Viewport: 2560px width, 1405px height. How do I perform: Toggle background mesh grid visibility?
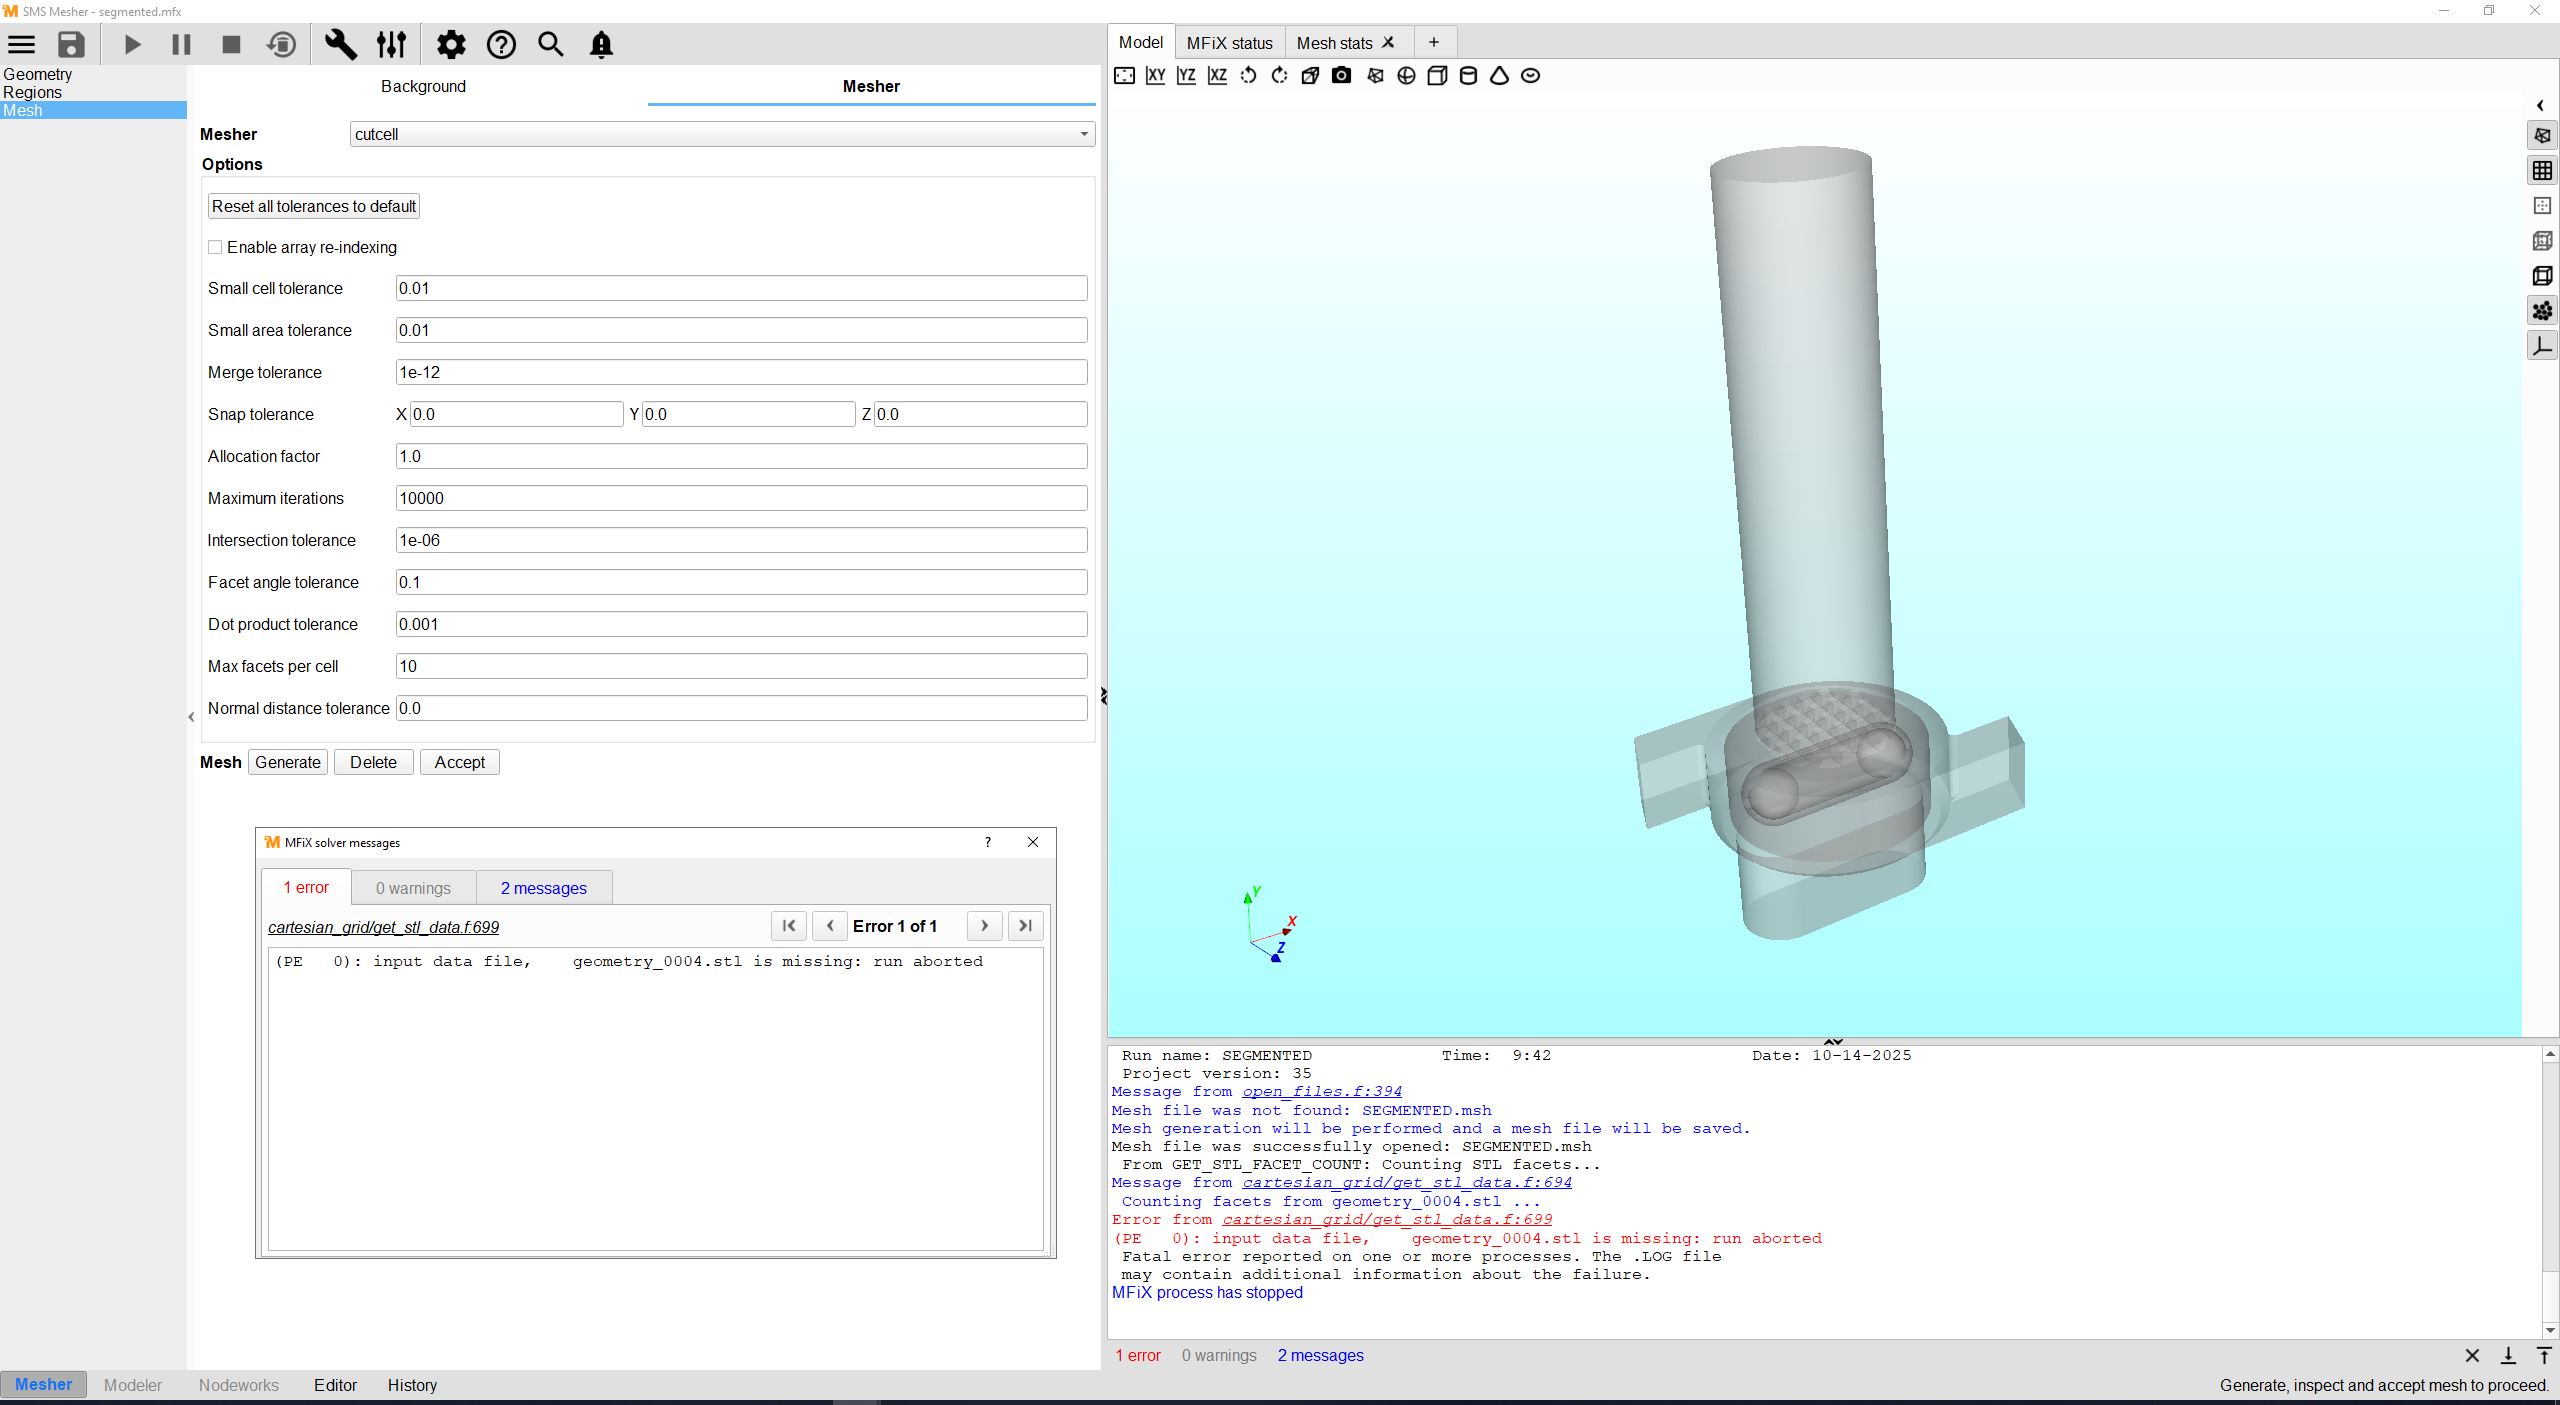[x=2541, y=171]
